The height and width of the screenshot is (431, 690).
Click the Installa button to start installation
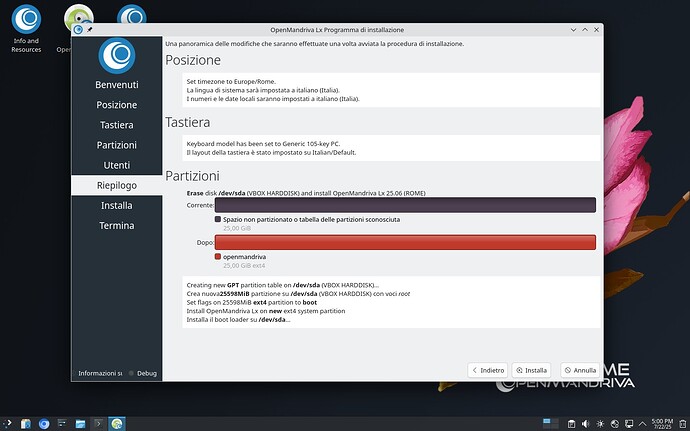[532, 370]
